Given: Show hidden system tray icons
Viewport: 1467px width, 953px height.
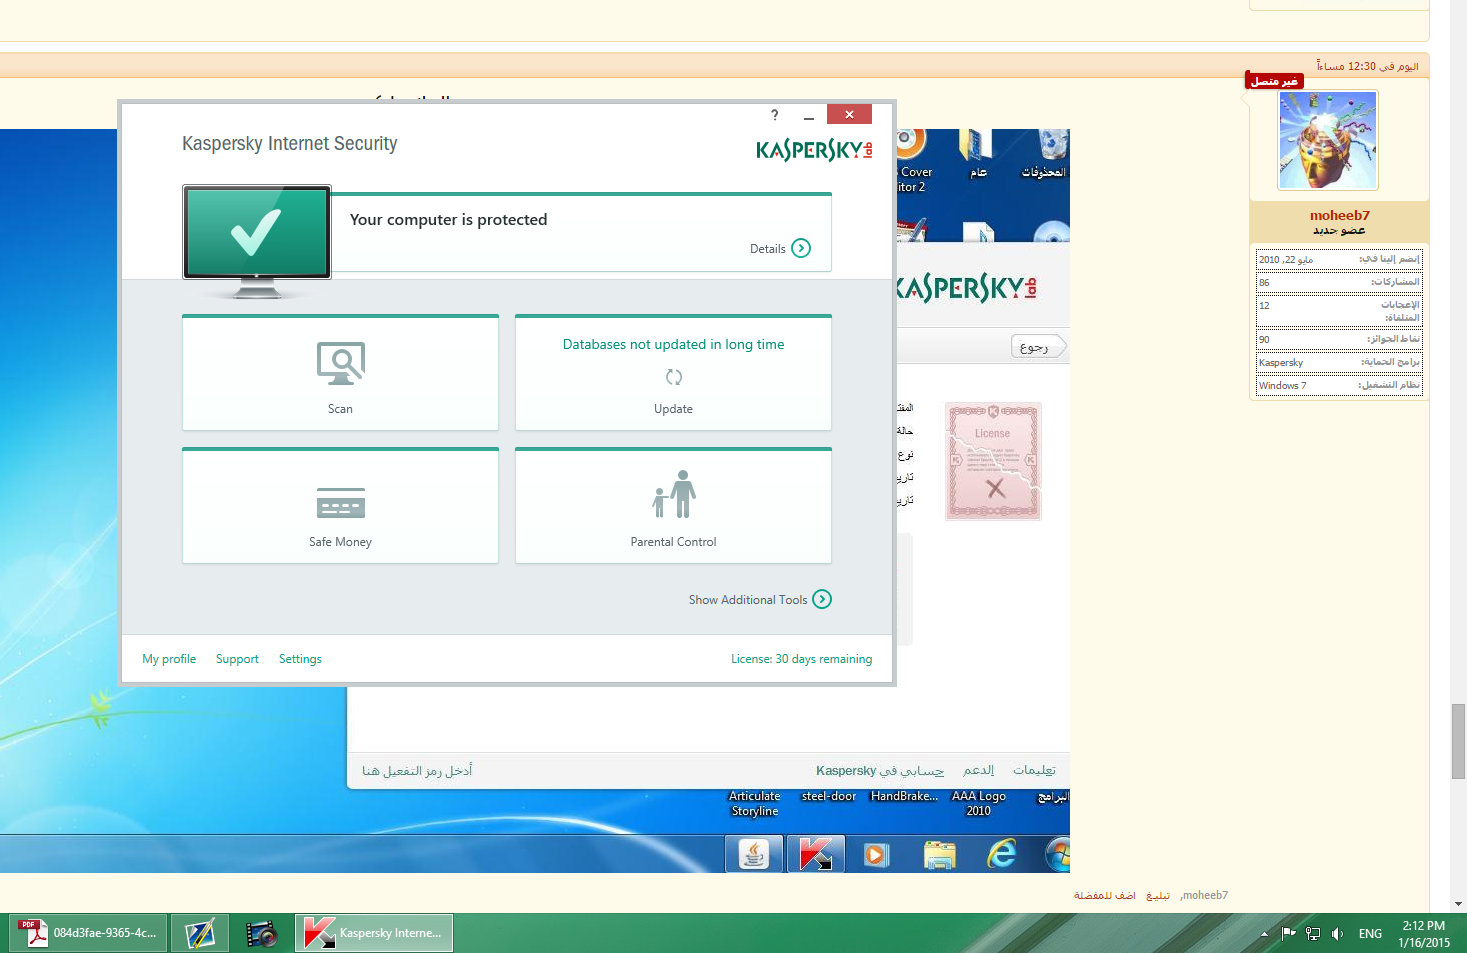Looking at the screenshot, I should (x=1264, y=934).
